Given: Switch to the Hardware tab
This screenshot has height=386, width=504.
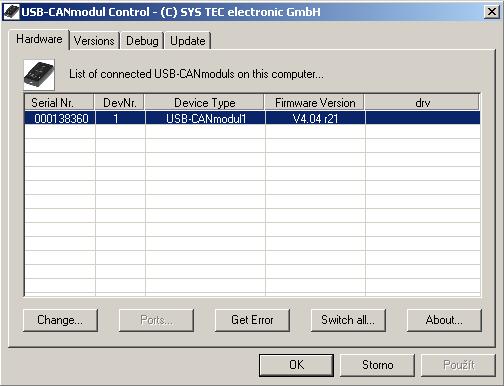Looking at the screenshot, I should click(39, 39).
